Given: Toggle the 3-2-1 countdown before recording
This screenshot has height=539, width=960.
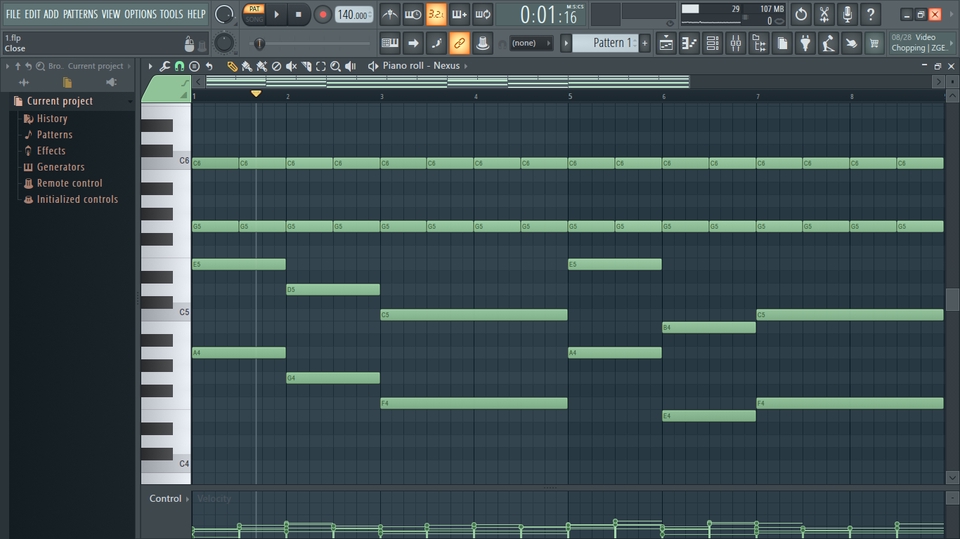Looking at the screenshot, I should [x=436, y=14].
